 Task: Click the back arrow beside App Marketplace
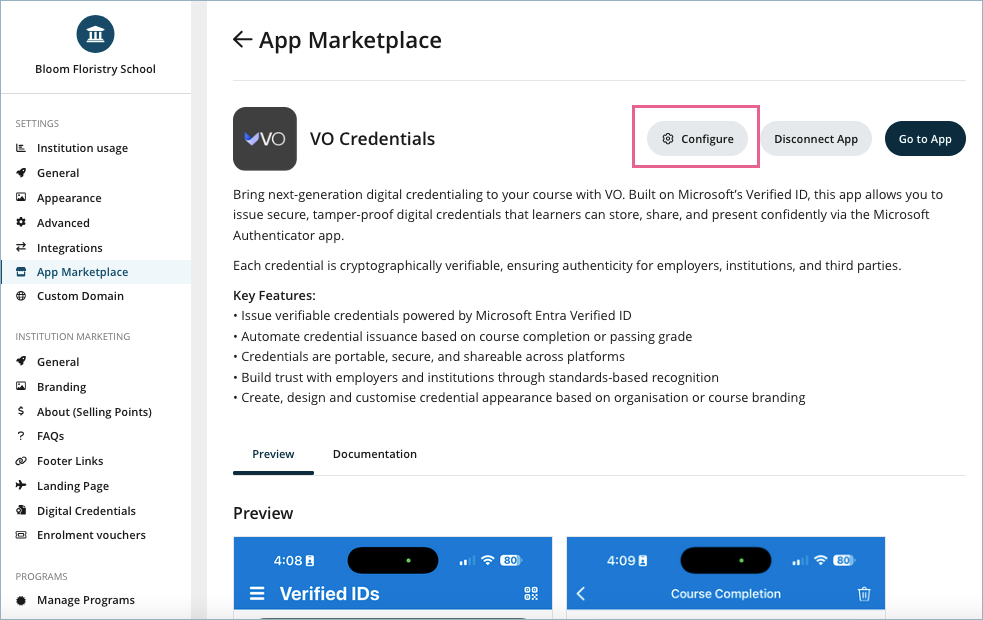(242, 40)
